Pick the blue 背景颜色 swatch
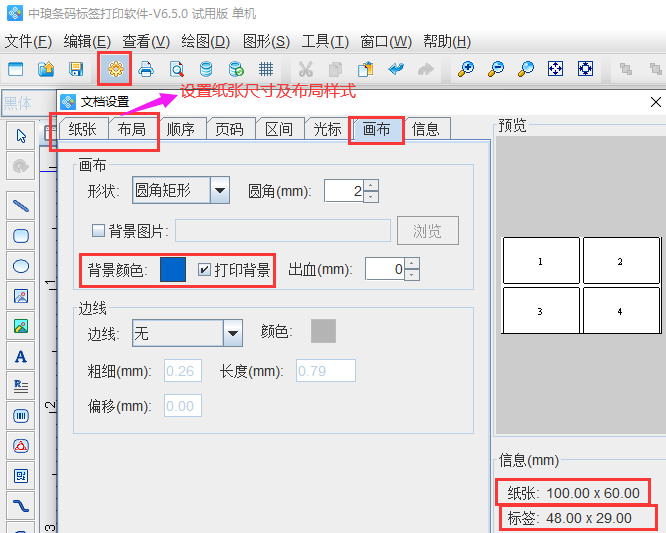 (x=173, y=269)
